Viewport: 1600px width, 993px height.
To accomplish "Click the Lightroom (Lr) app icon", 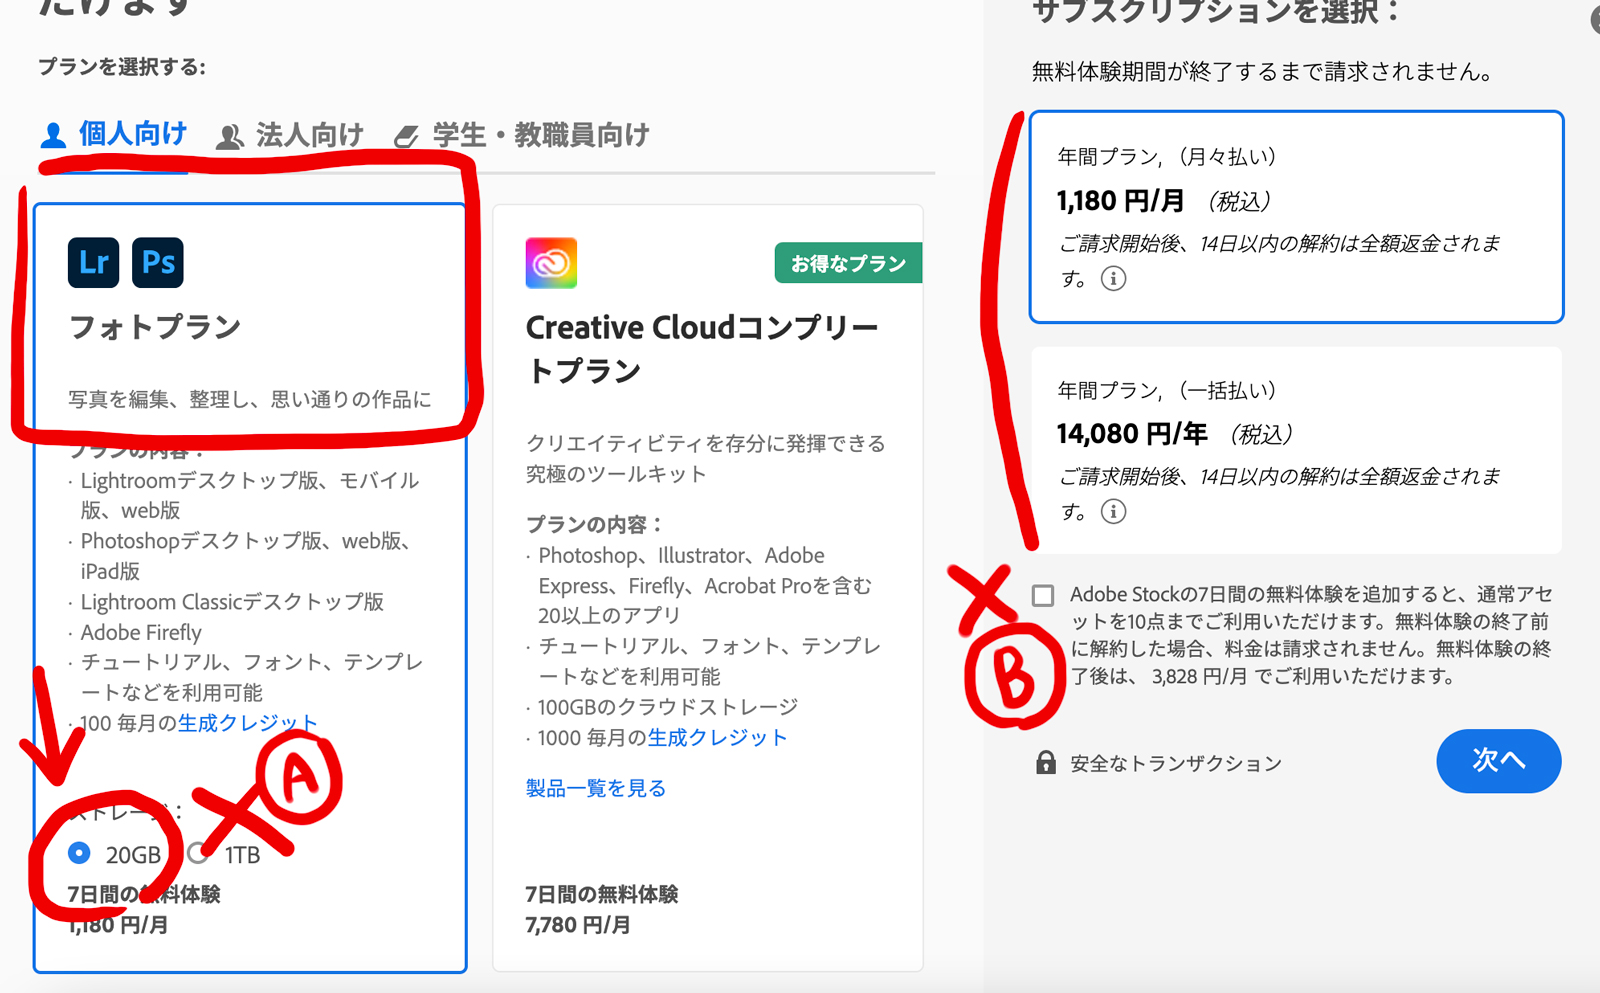I will click(93, 263).
